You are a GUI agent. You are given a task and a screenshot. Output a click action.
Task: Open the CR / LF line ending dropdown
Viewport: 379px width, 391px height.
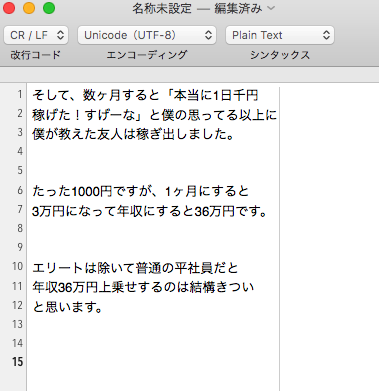click(x=36, y=35)
